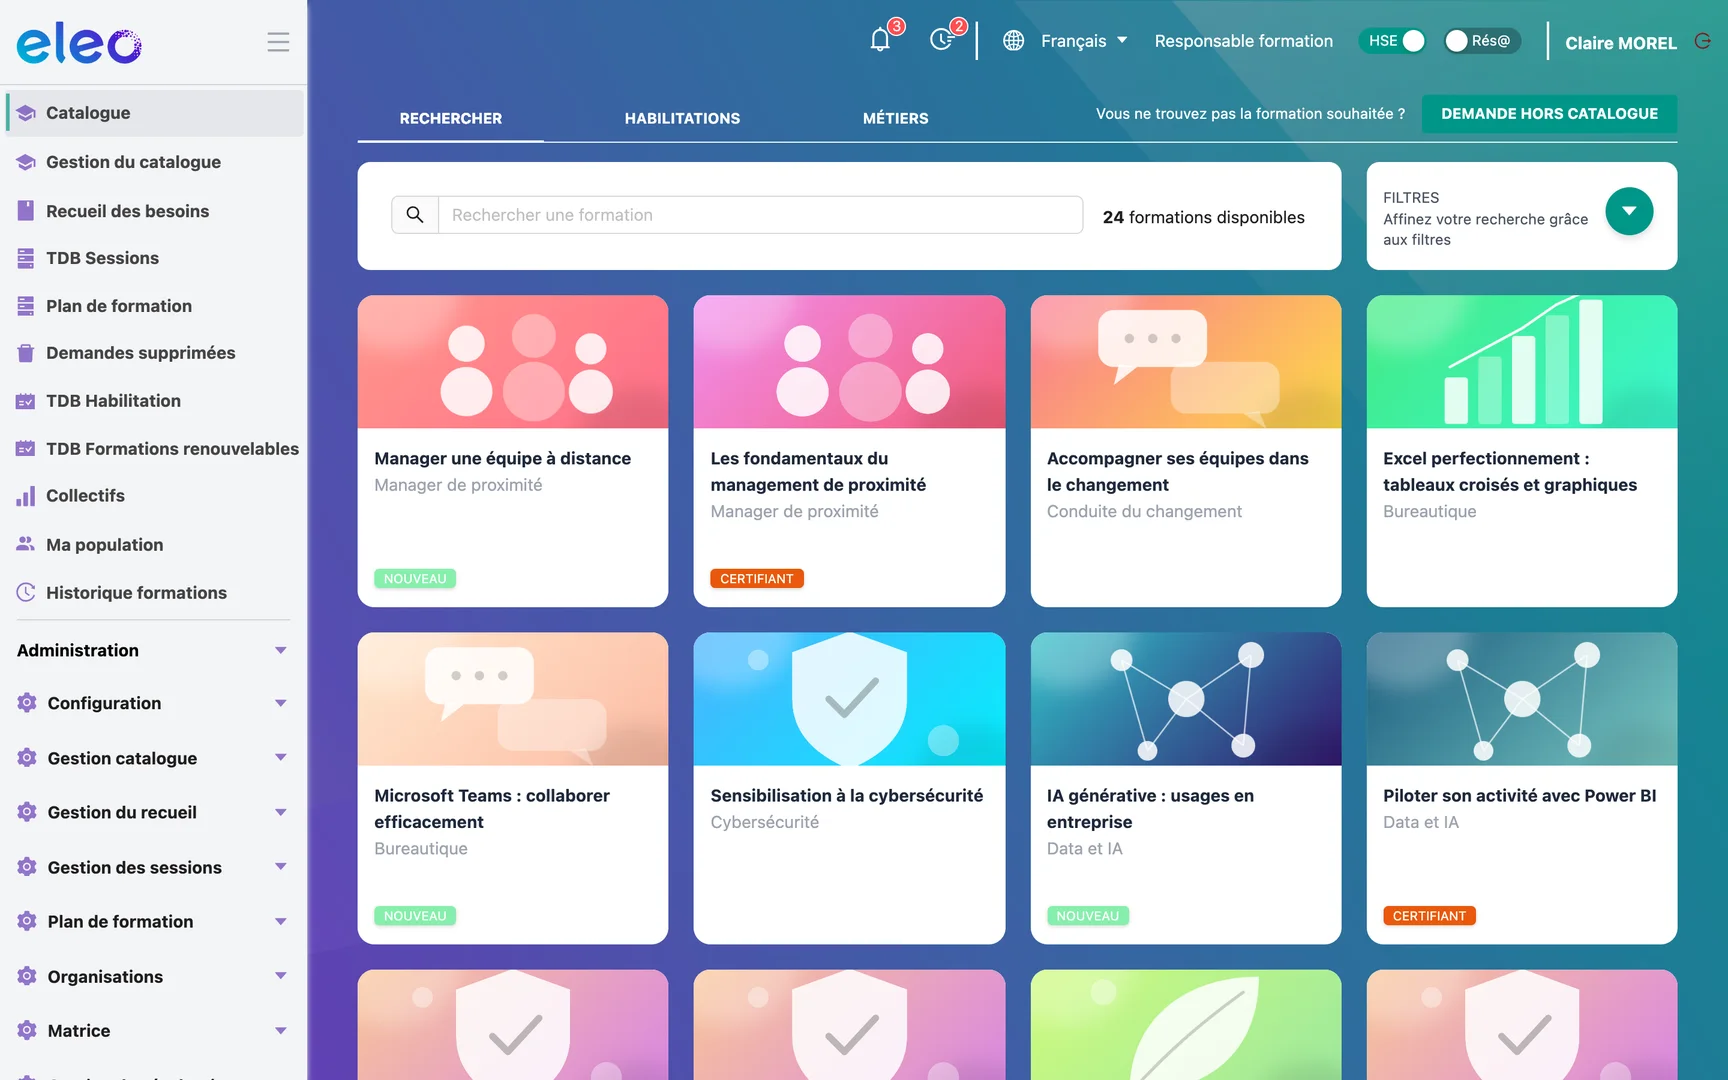Open Catalogue in the sidebar
This screenshot has width=1728, height=1080.
tap(155, 113)
